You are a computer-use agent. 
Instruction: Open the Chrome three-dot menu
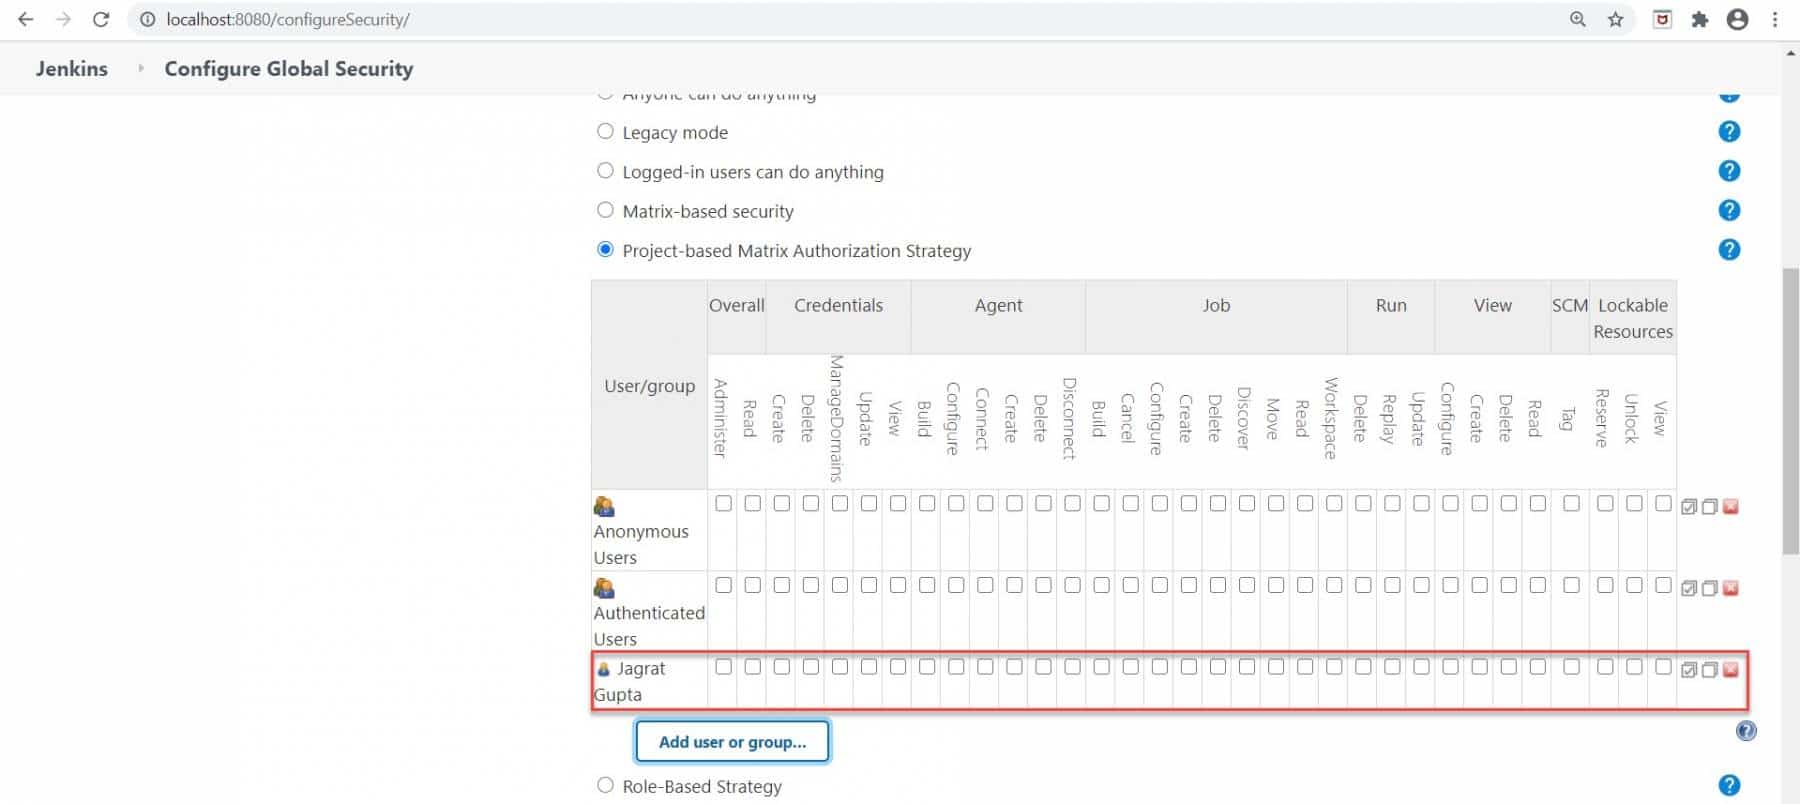tap(1775, 19)
